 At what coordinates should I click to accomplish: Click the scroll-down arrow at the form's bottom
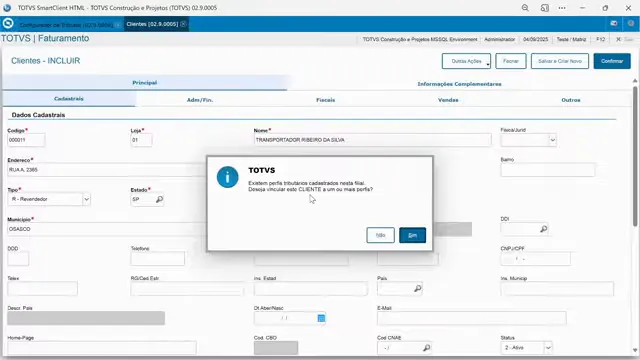[635, 350]
